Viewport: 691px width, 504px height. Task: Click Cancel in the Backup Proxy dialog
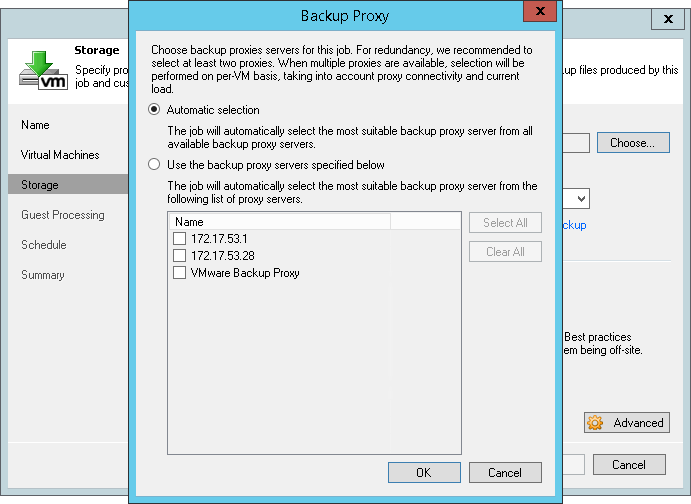click(x=505, y=473)
